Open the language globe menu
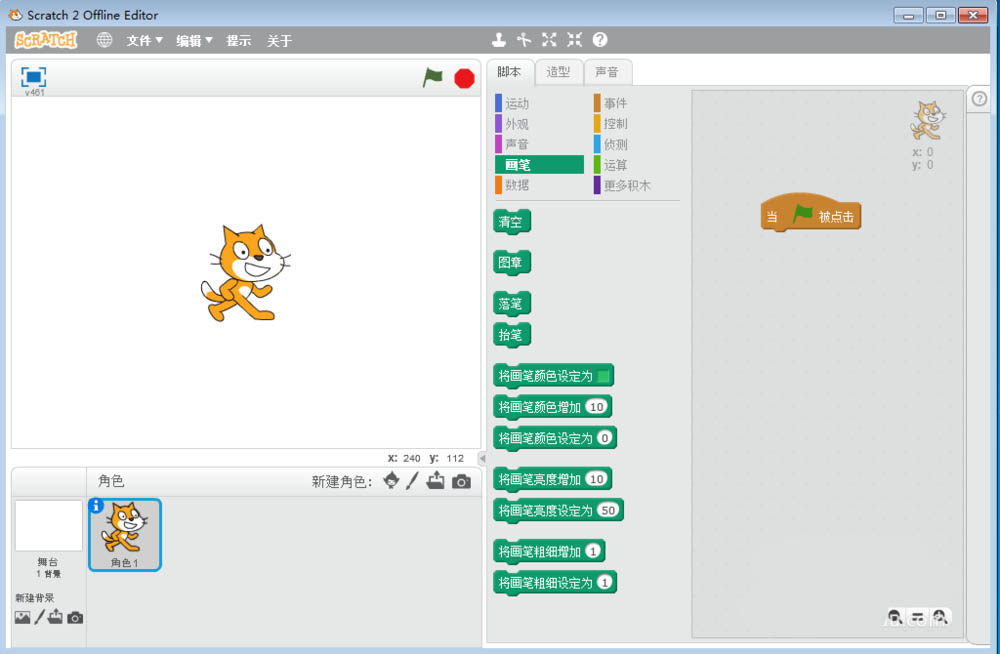The image size is (1000, 654). pyautogui.click(x=104, y=40)
